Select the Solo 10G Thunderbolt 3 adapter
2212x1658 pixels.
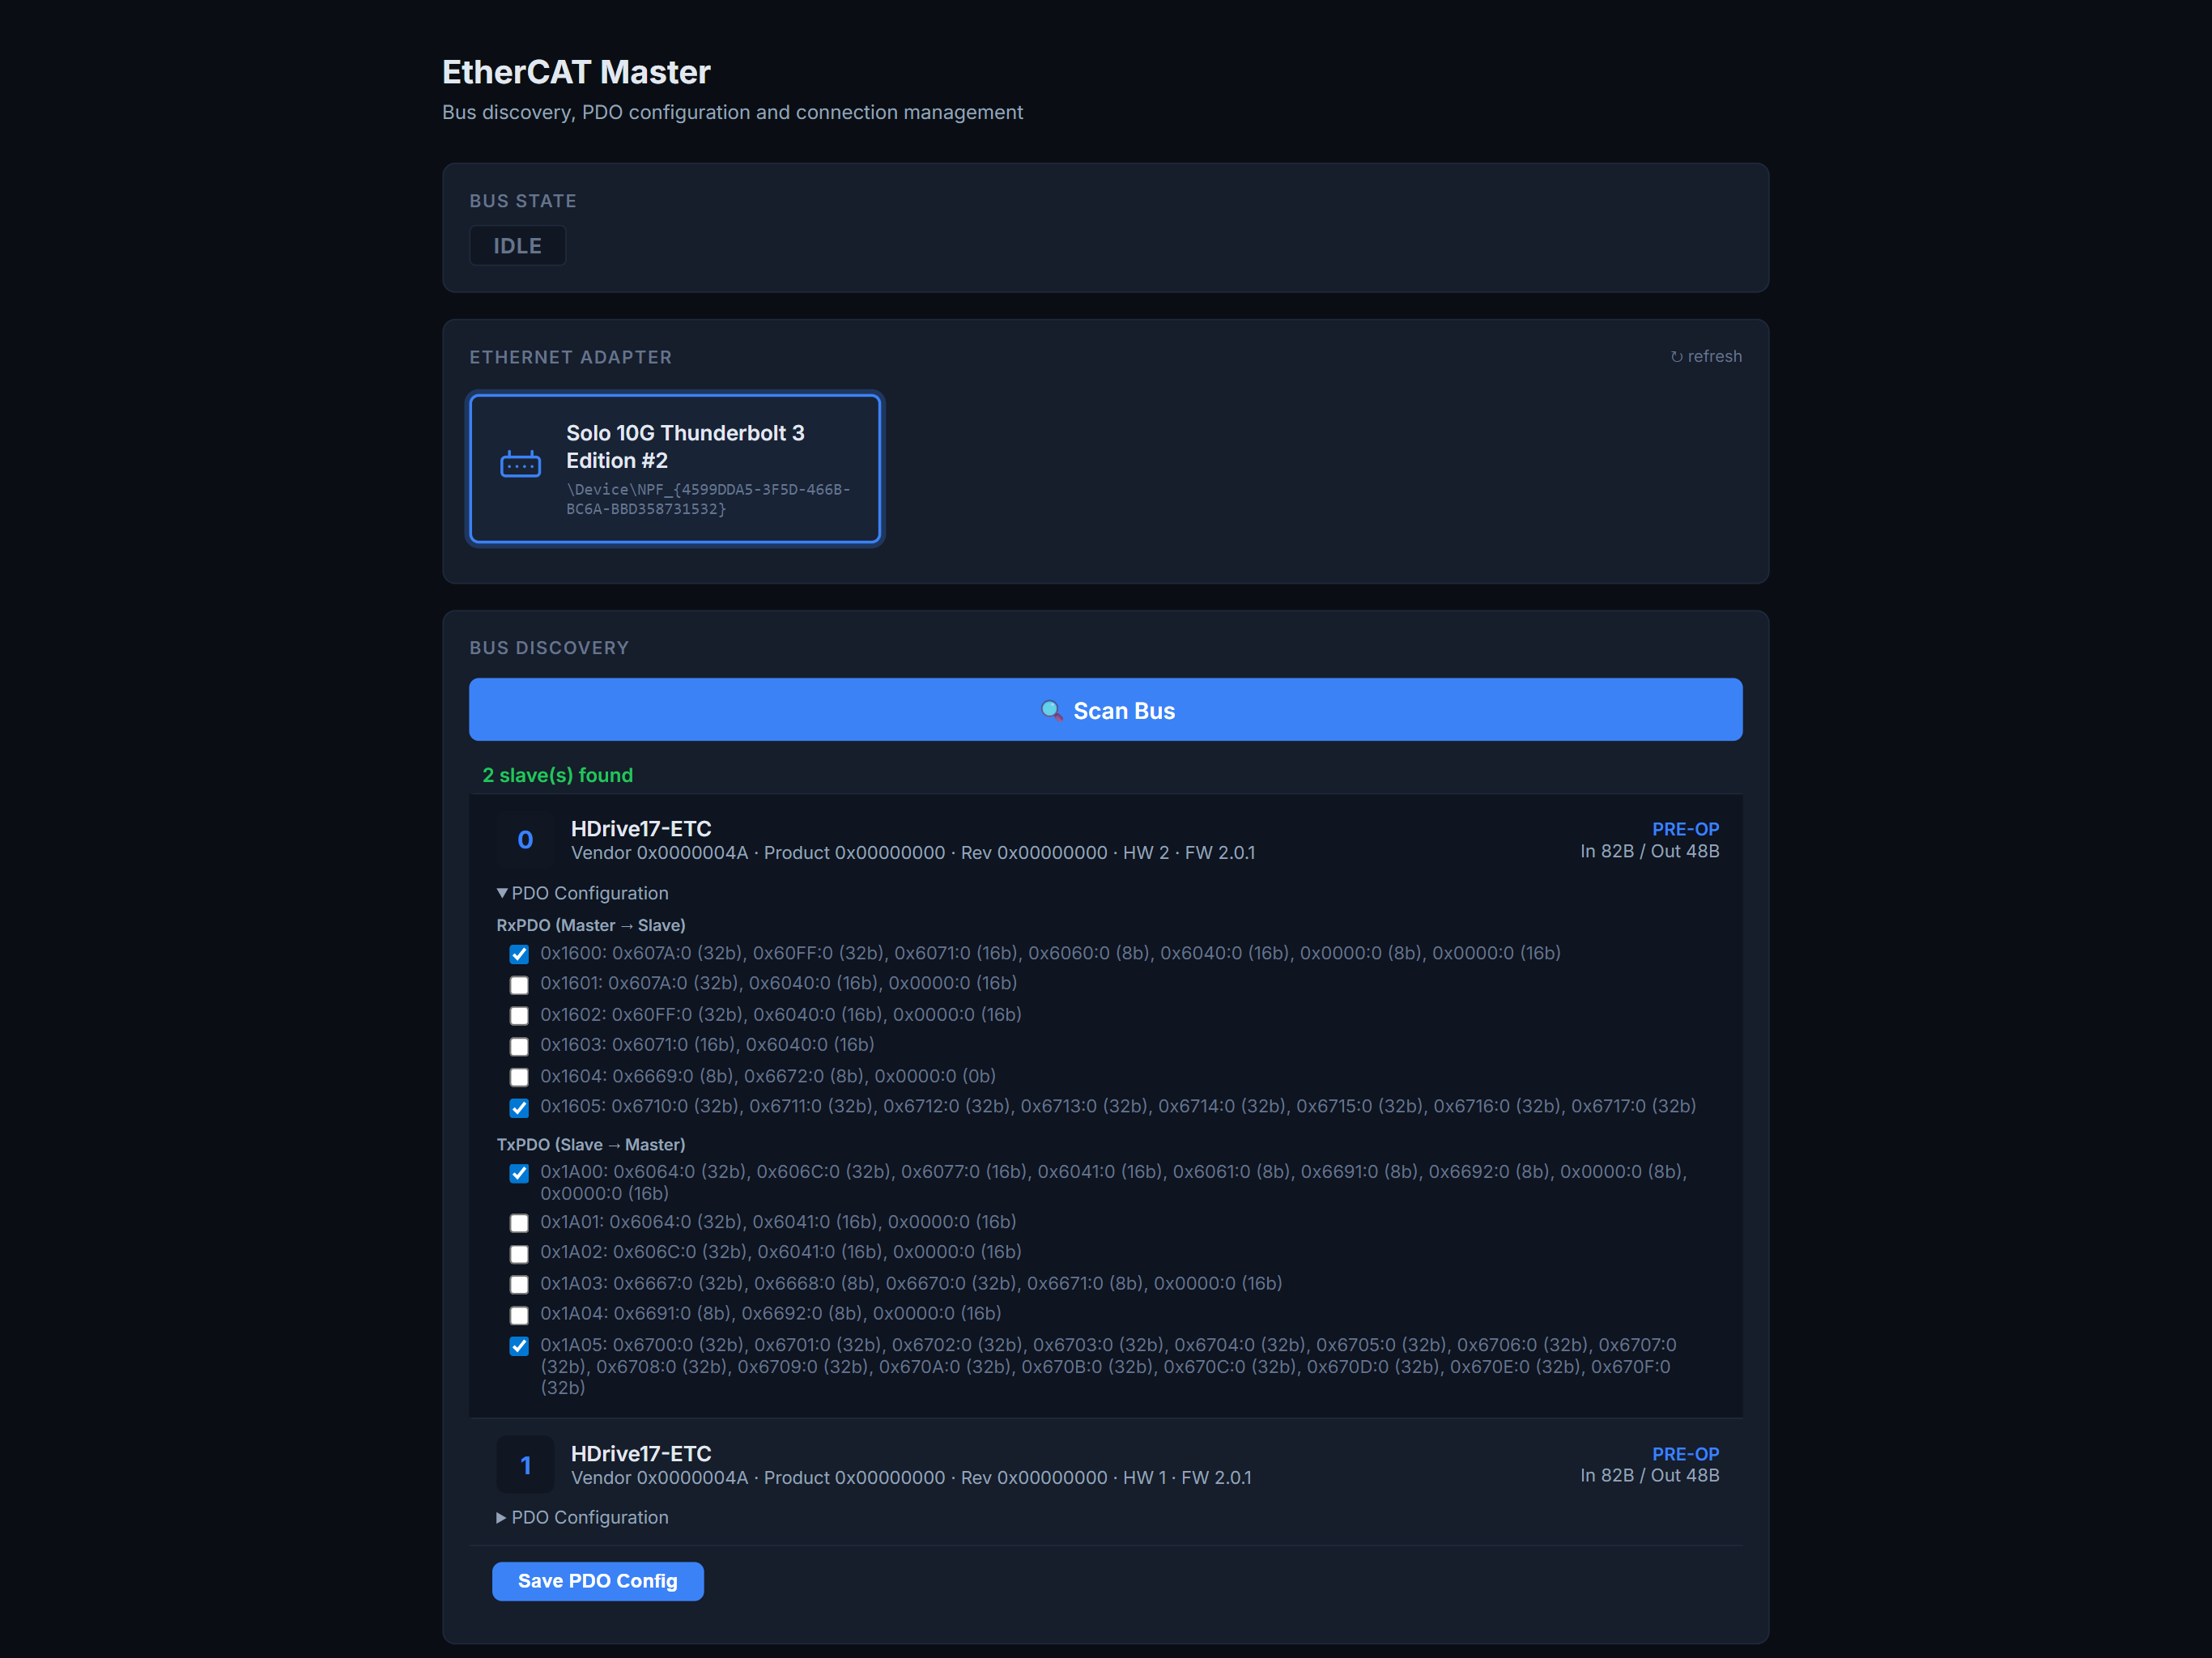(x=675, y=468)
